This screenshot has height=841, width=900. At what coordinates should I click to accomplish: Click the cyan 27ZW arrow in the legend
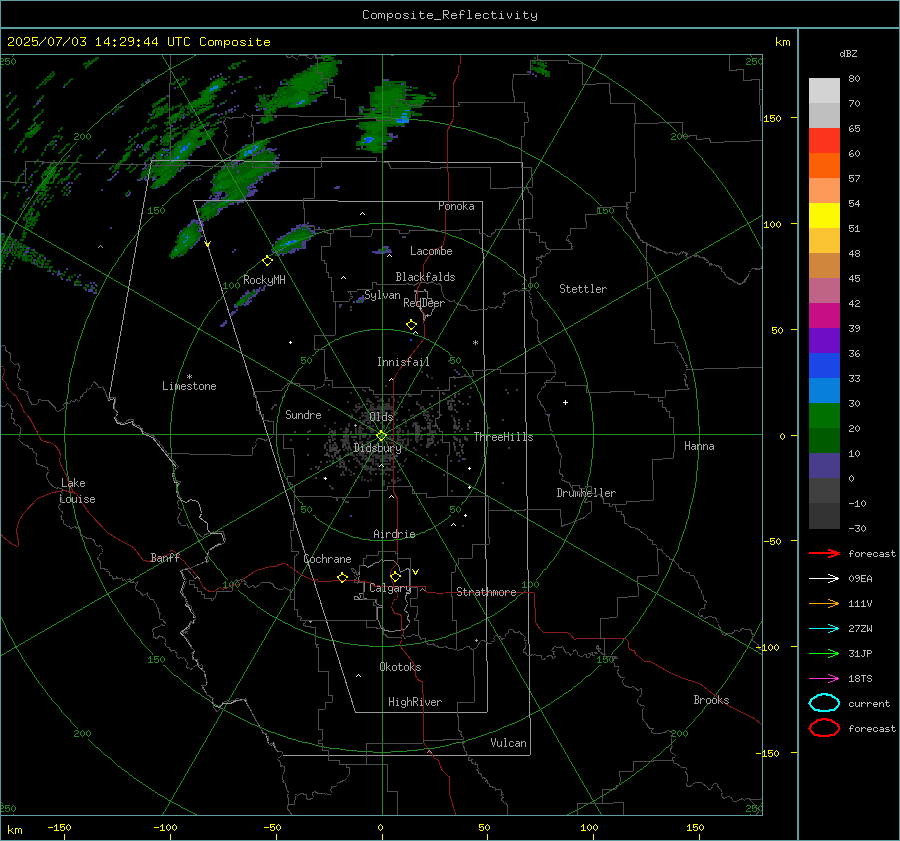tap(824, 629)
